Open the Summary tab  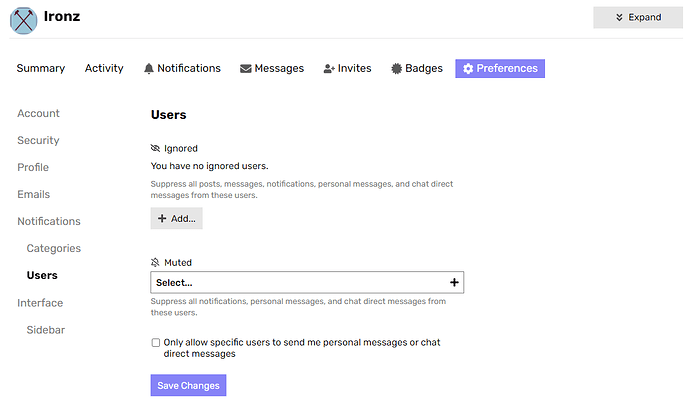pos(41,69)
